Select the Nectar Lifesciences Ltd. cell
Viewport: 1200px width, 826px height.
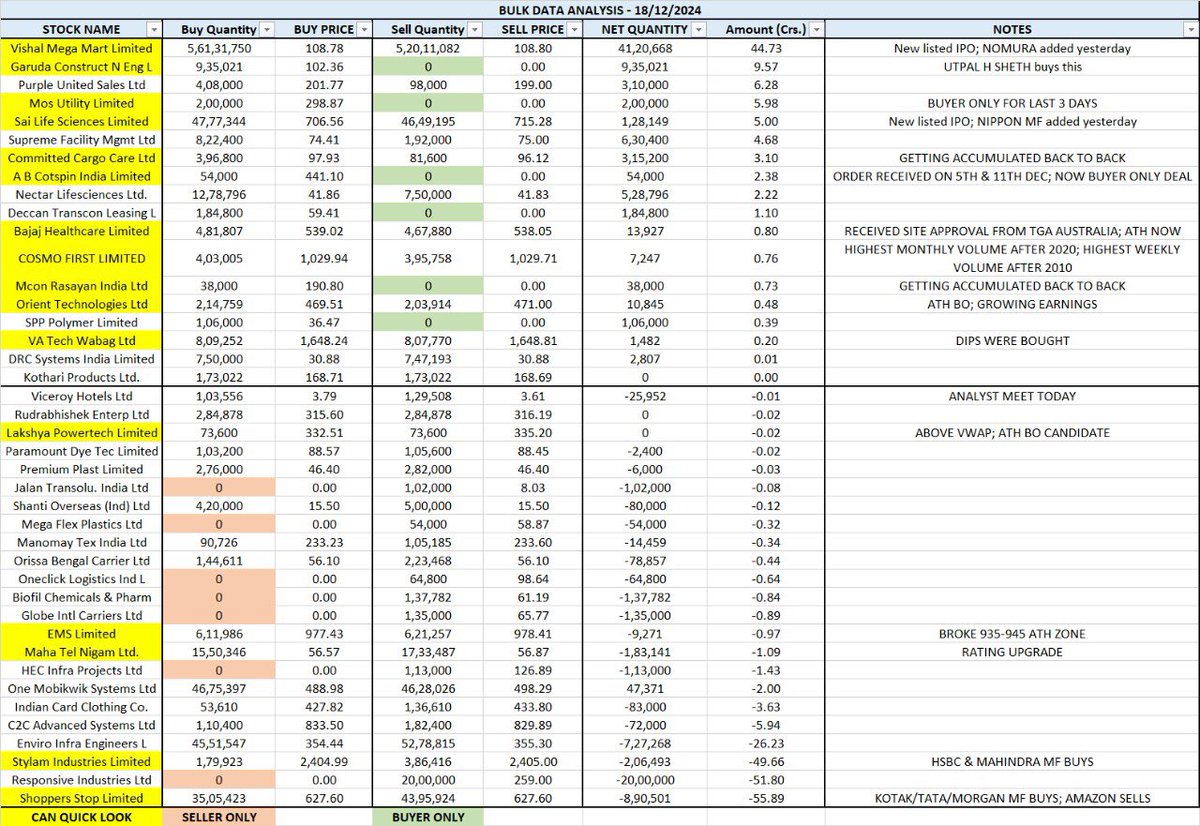click(x=83, y=195)
